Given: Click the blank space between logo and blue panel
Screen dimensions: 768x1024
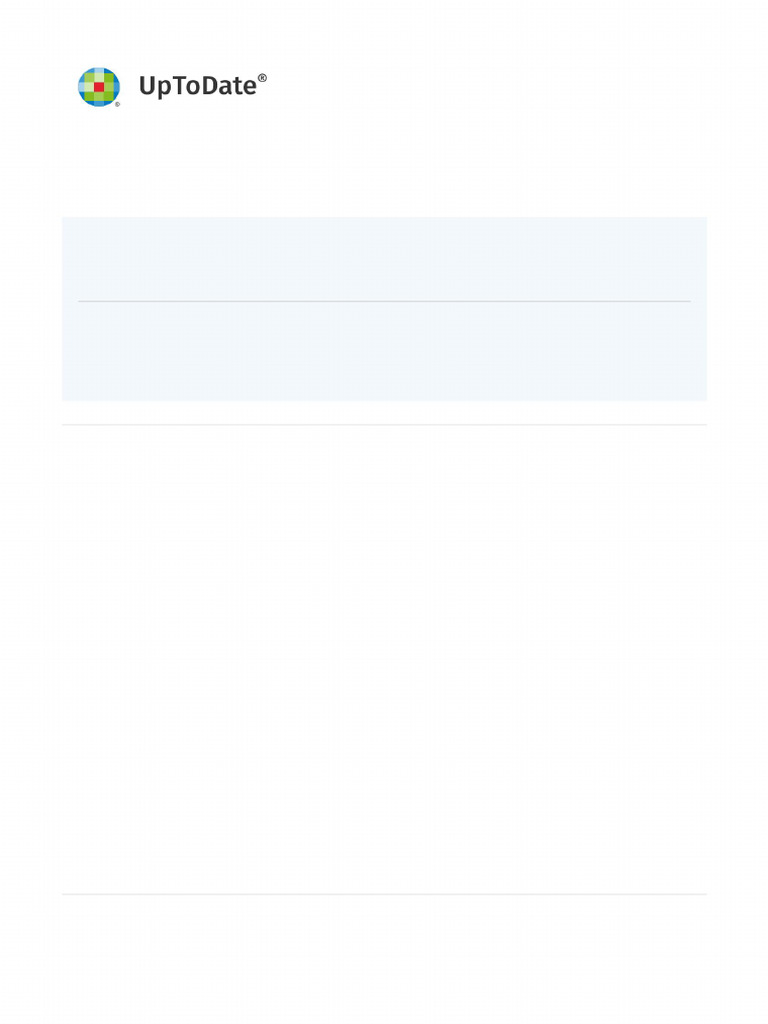Looking at the screenshot, I should click(x=384, y=163).
